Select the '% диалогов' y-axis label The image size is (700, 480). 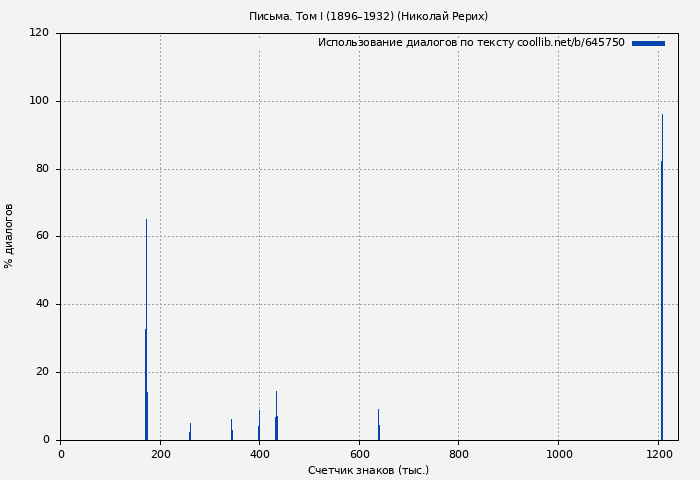9,236
